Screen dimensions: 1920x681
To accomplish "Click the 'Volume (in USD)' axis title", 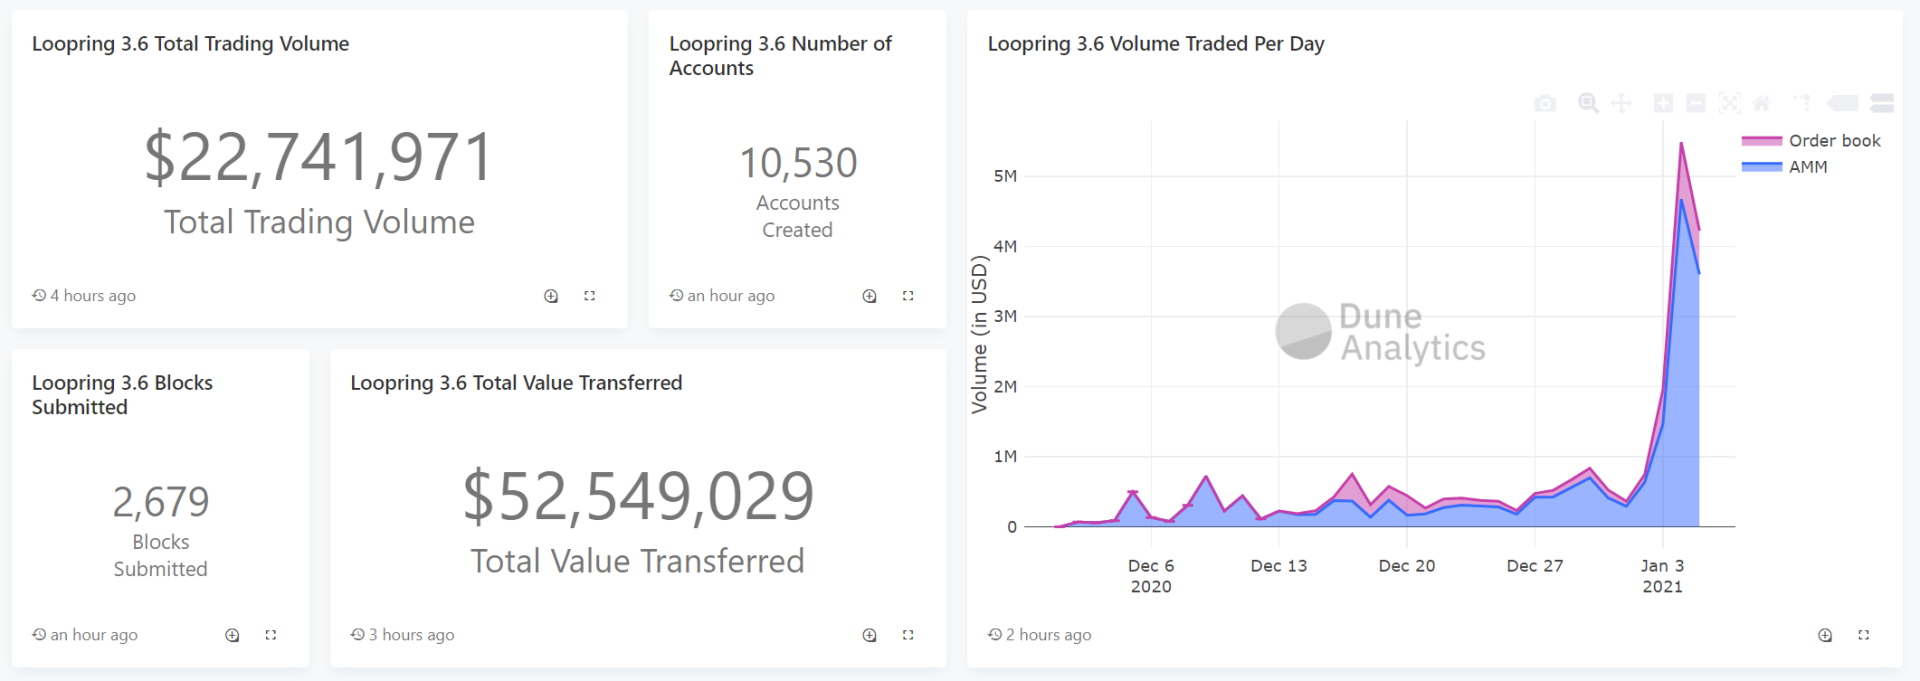I will coord(979,334).
